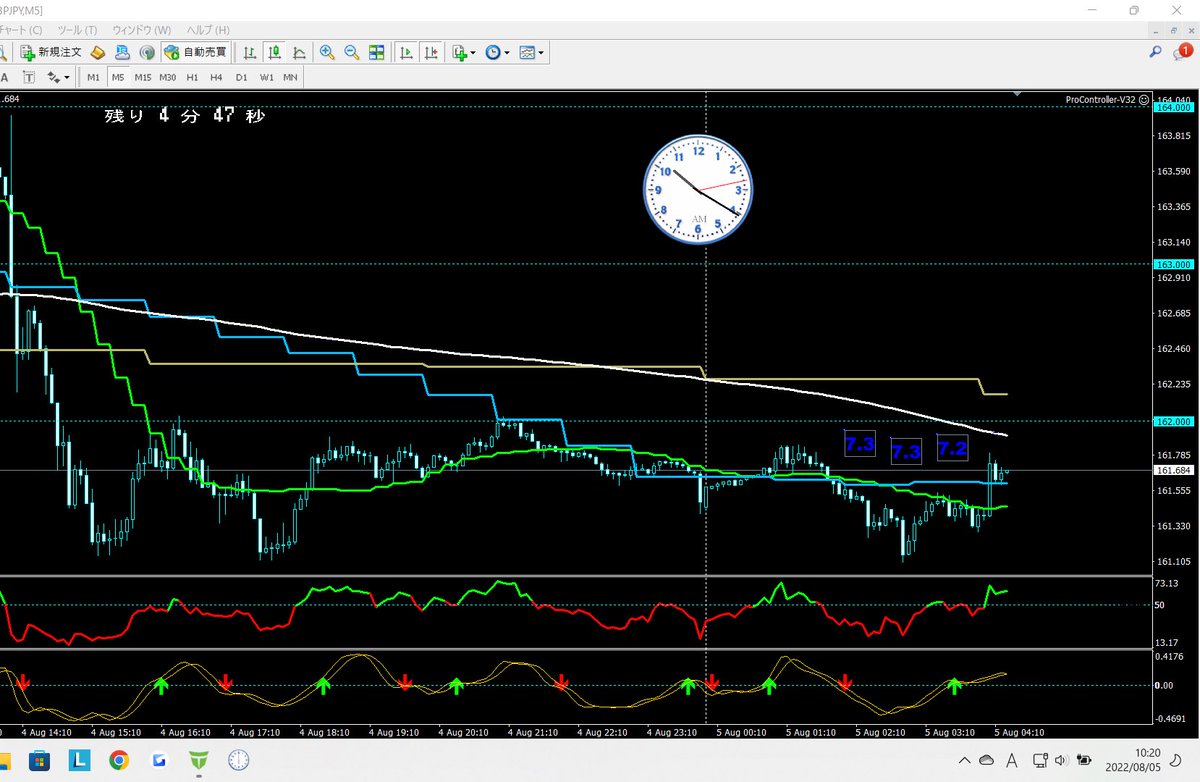The height and width of the screenshot is (782, 1200).
Task: Switch timeframe to M15
Action: pos(143,77)
